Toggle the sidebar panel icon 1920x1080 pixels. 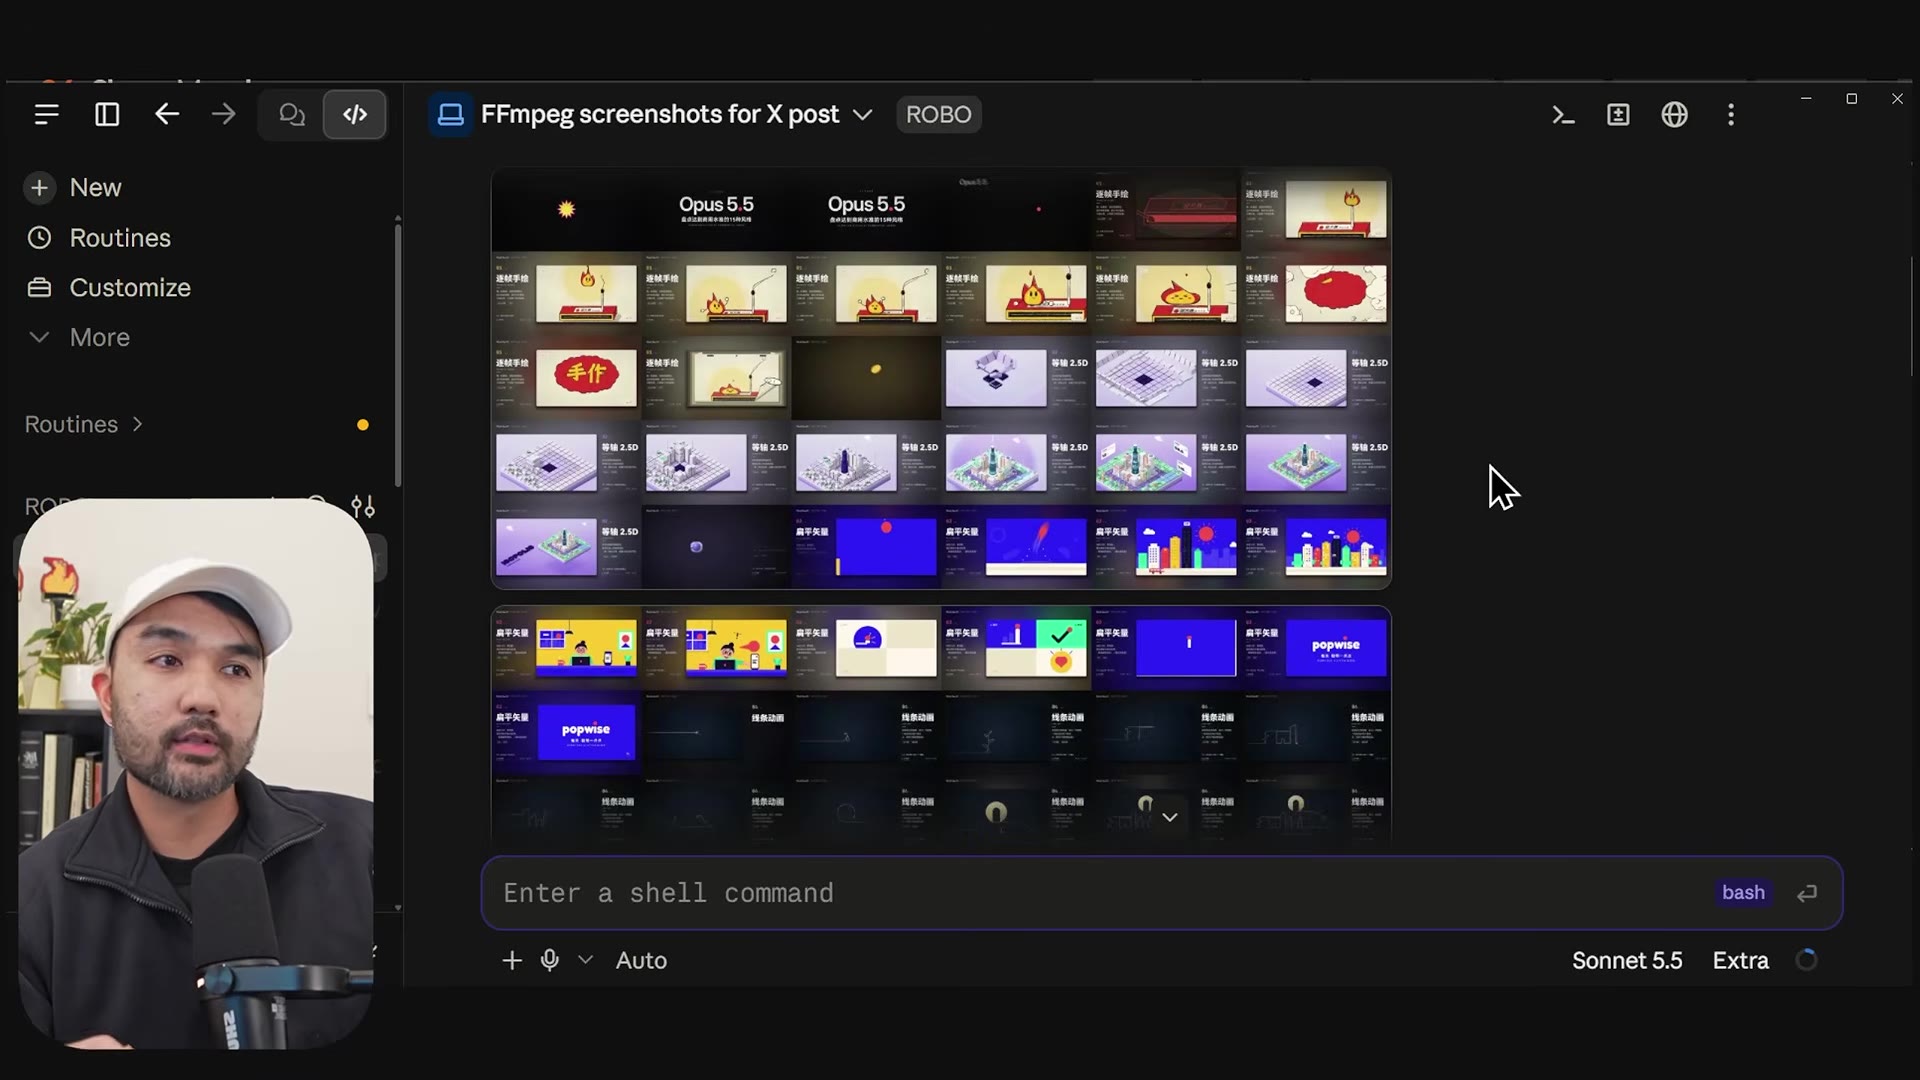point(107,114)
